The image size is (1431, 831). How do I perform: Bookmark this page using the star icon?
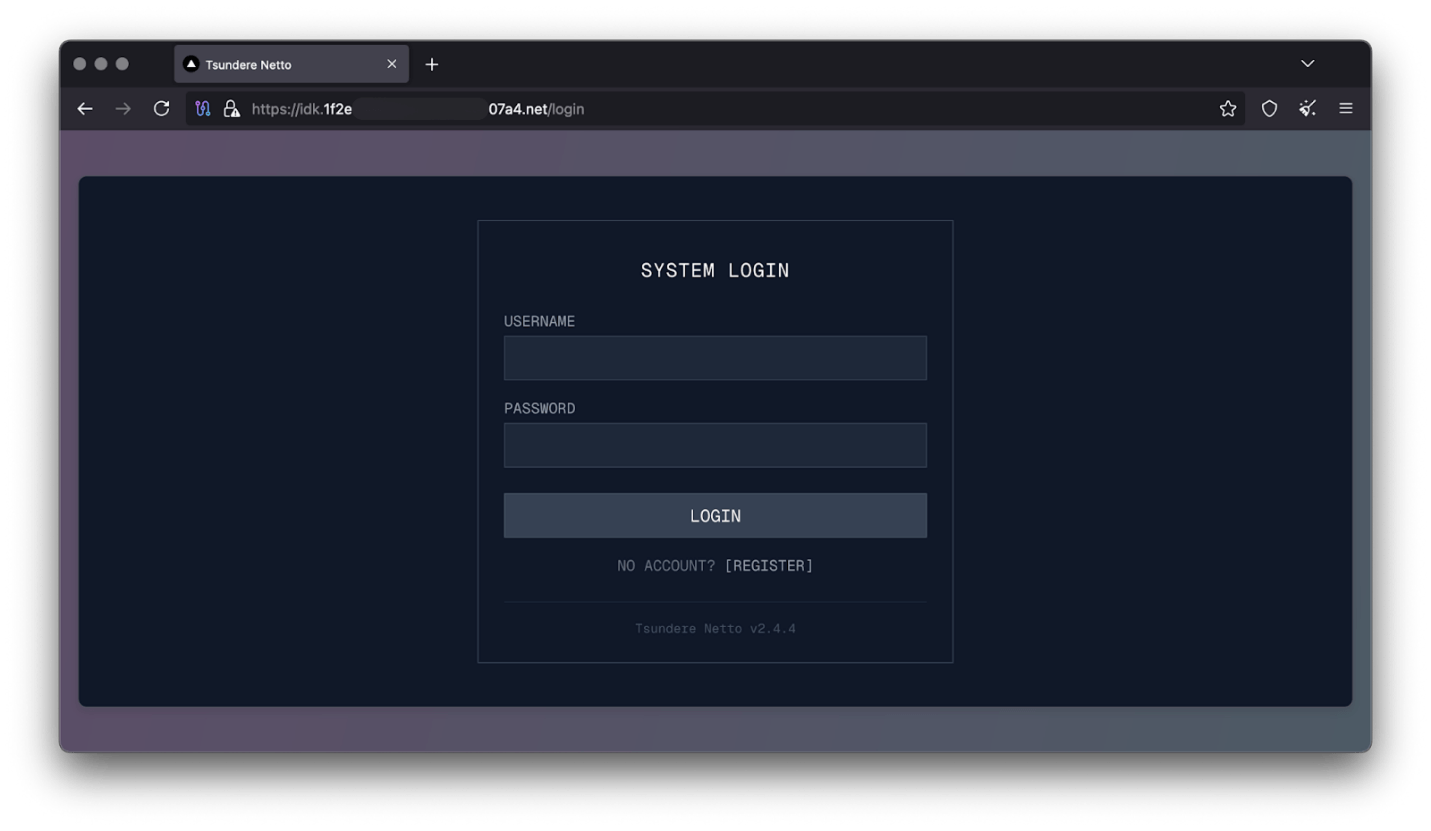1227,108
